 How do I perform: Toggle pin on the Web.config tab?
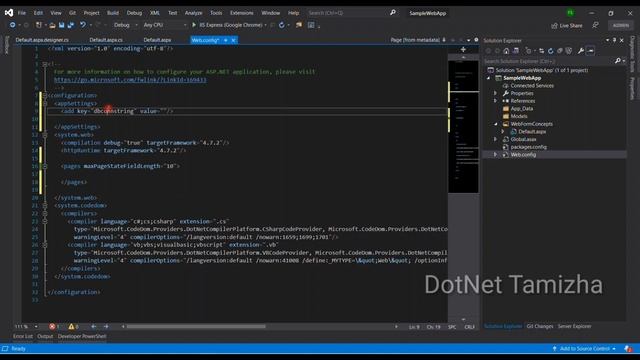(226, 40)
